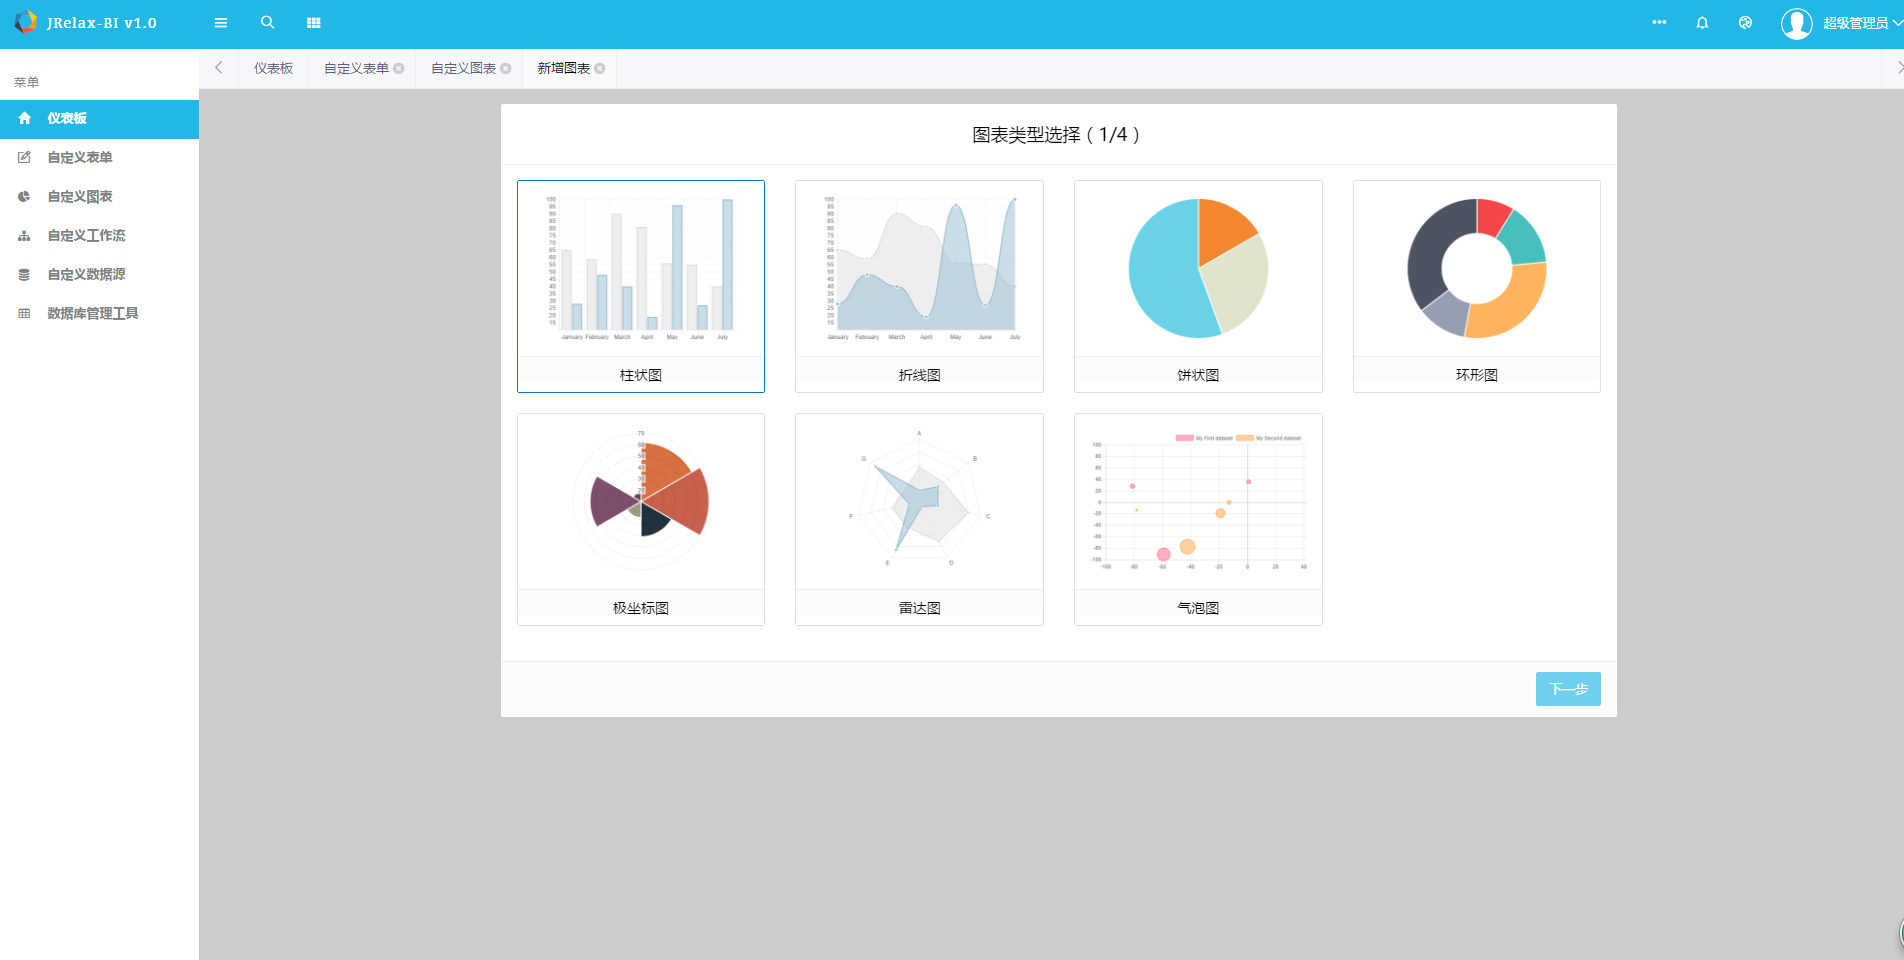This screenshot has width=1904, height=960.
Task: Click the 环形图 caption label
Action: [x=1477, y=375]
